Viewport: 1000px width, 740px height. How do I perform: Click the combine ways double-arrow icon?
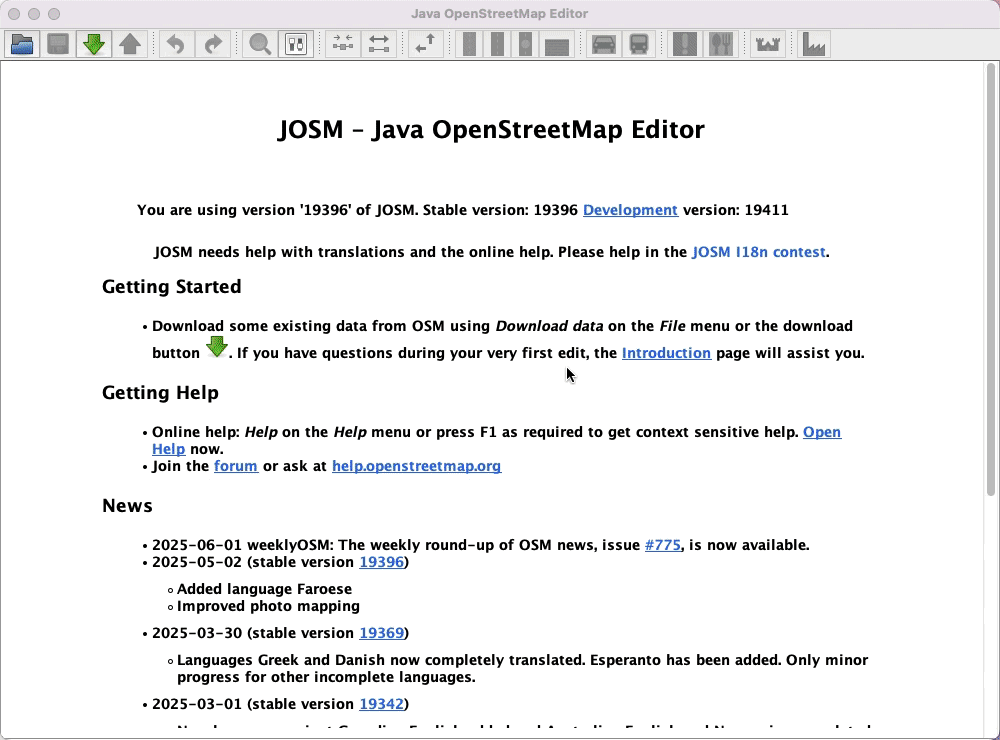378,43
